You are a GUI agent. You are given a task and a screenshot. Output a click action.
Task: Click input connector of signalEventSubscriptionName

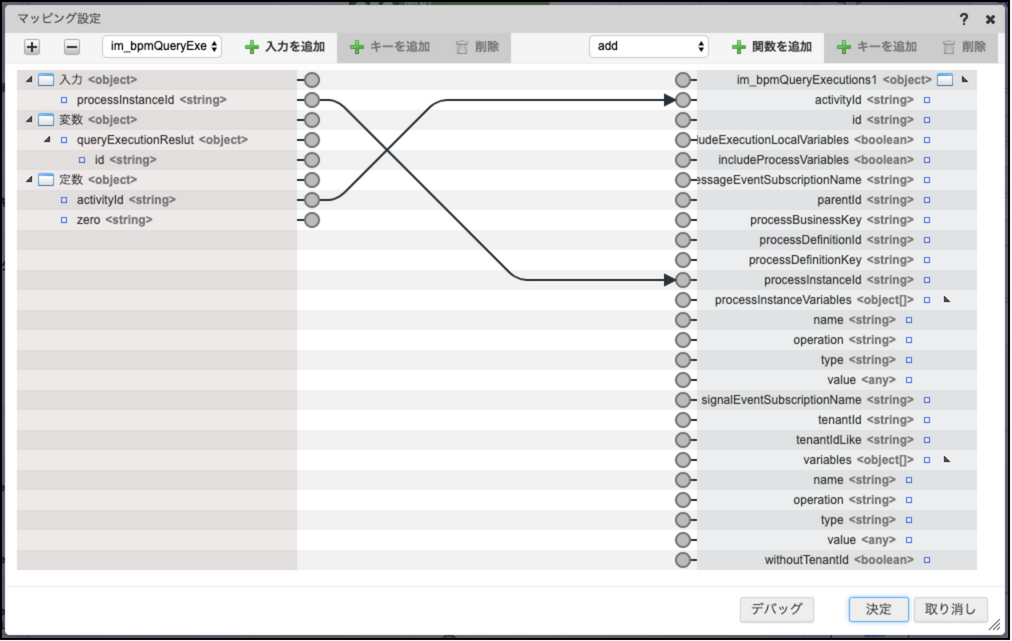(683, 400)
